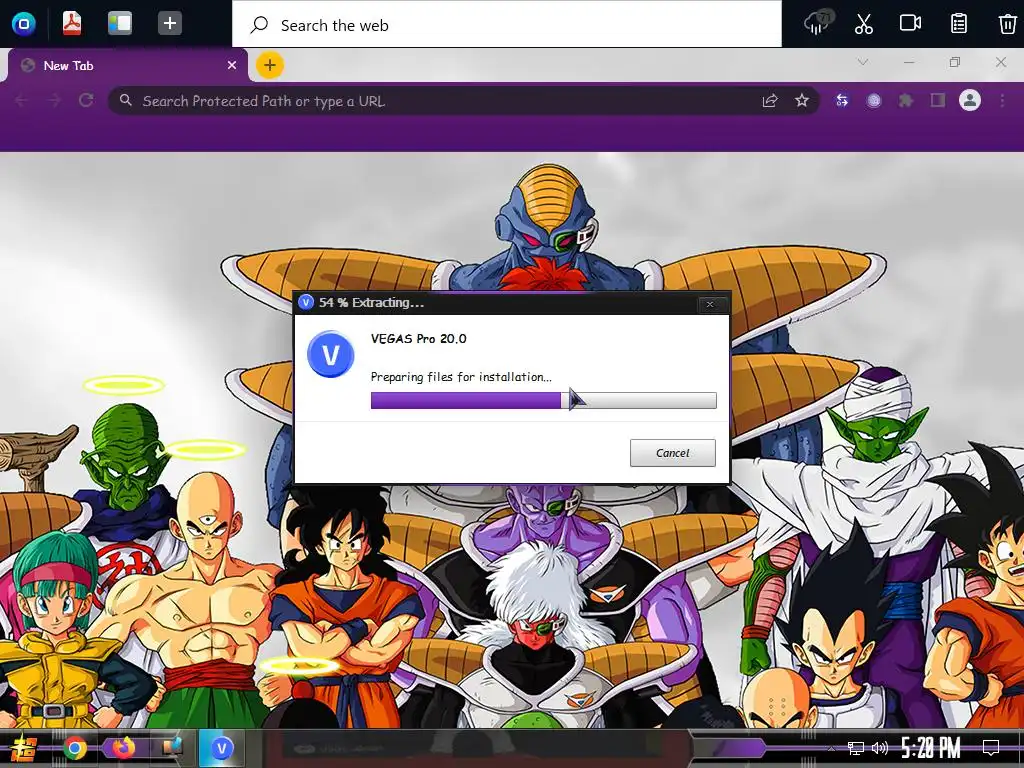Open the taskbar app next to Firefox

coord(171,748)
